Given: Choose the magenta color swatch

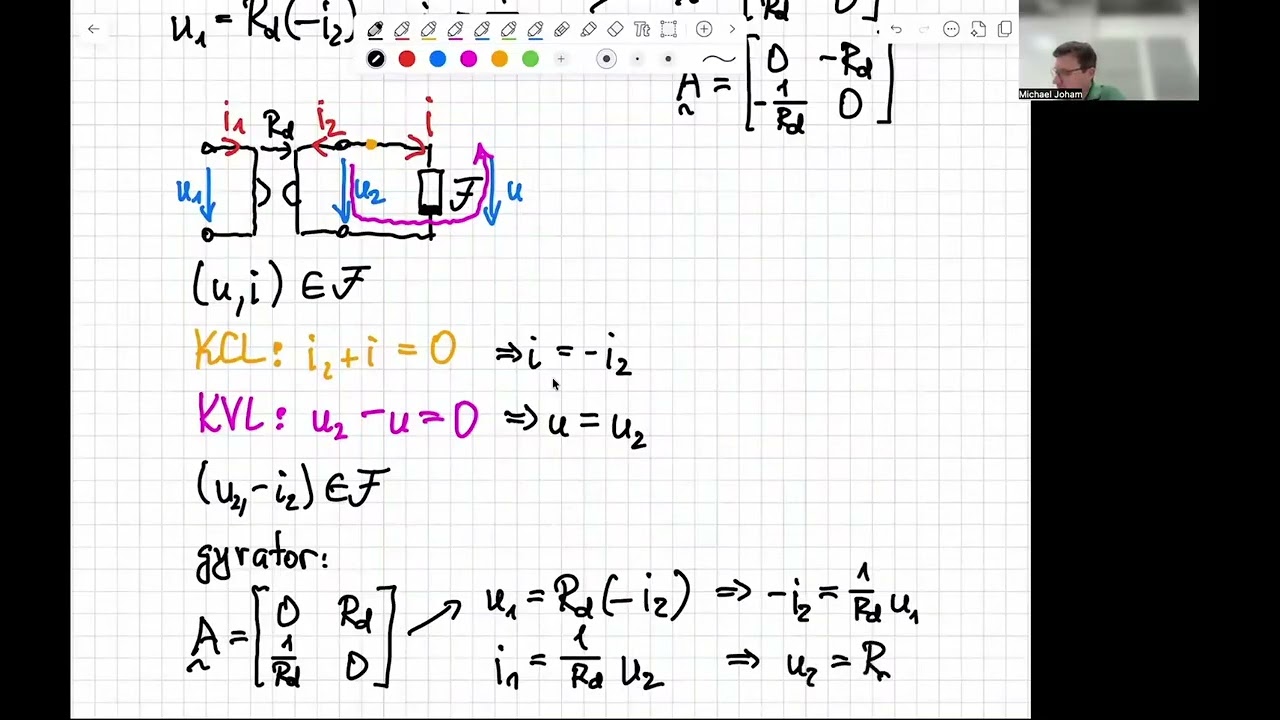Looking at the screenshot, I should point(468,59).
